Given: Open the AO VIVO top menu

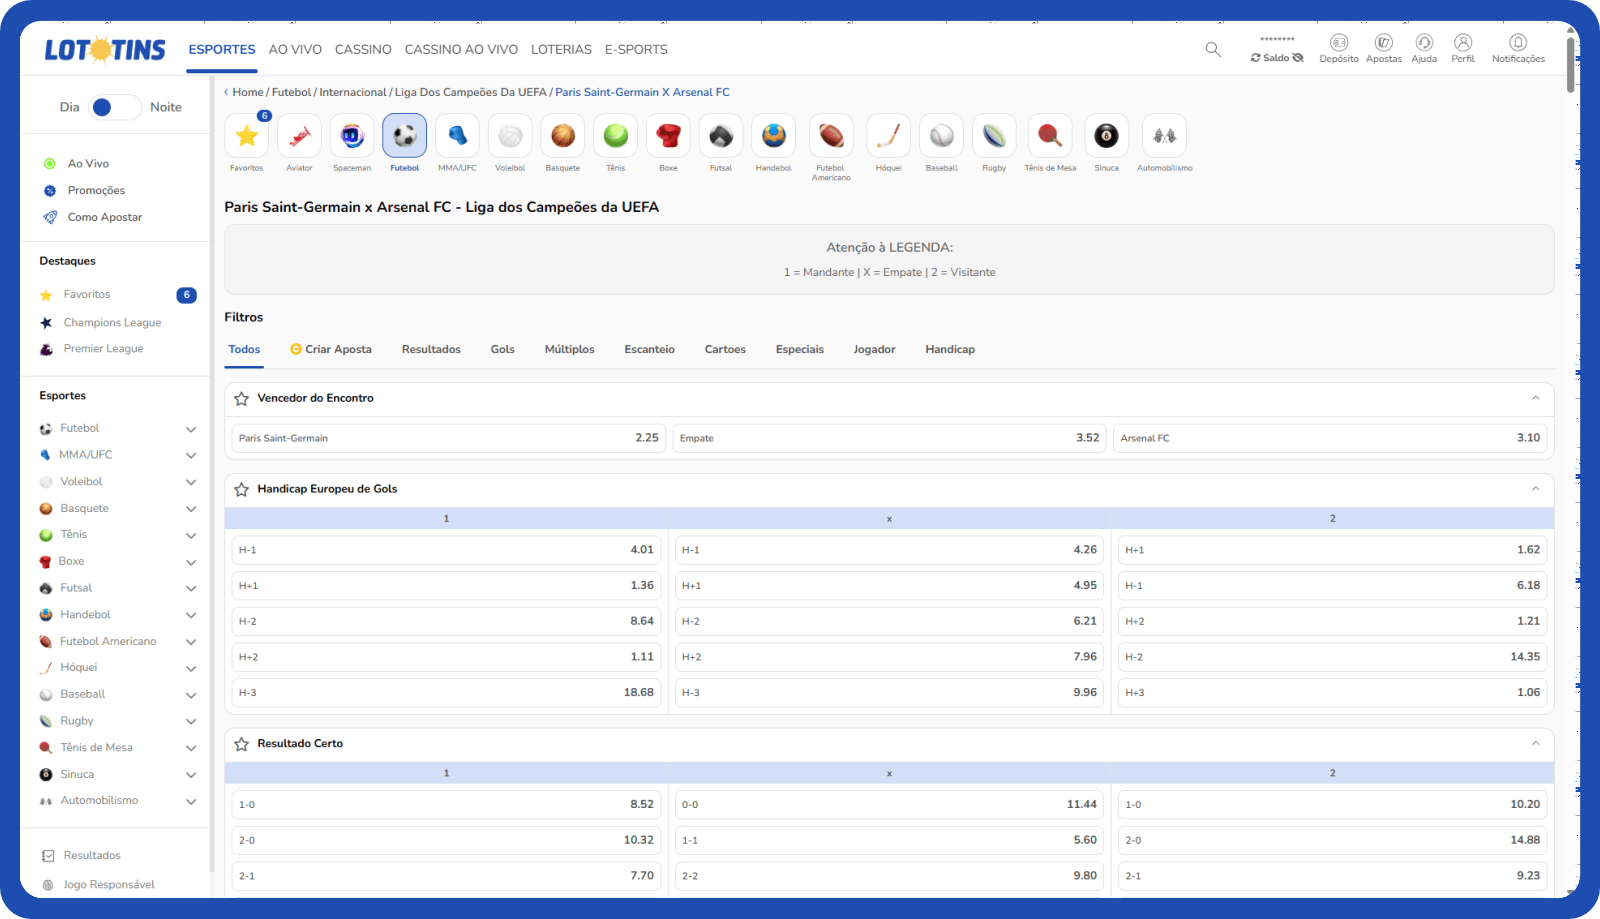Looking at the screenshot, I should (x=295, y=49).
